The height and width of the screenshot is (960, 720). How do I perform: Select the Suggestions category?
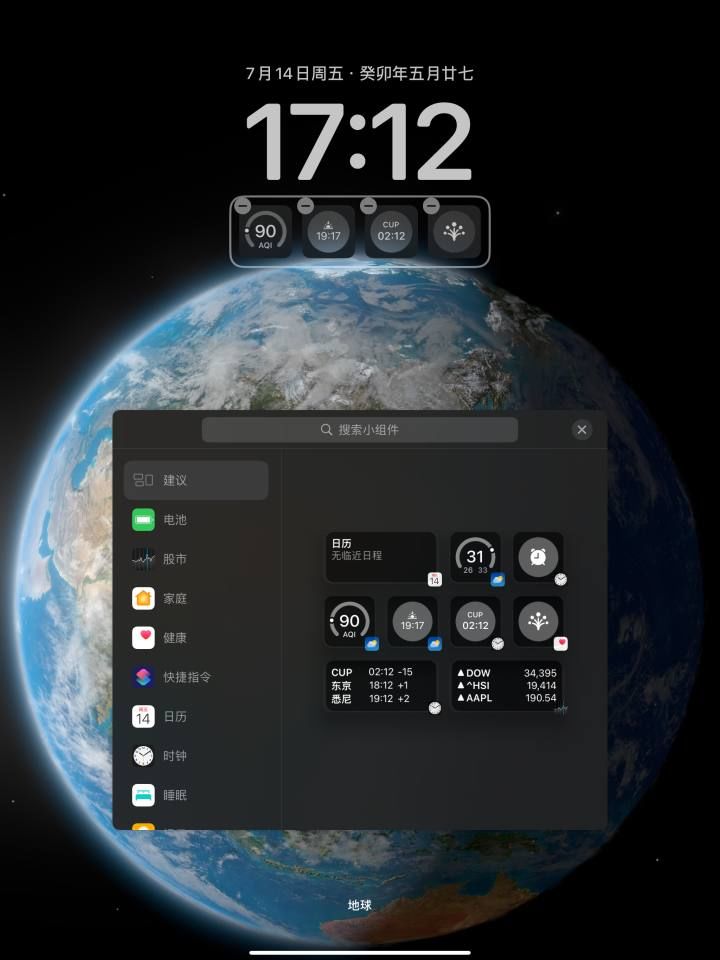click(196, 480)
